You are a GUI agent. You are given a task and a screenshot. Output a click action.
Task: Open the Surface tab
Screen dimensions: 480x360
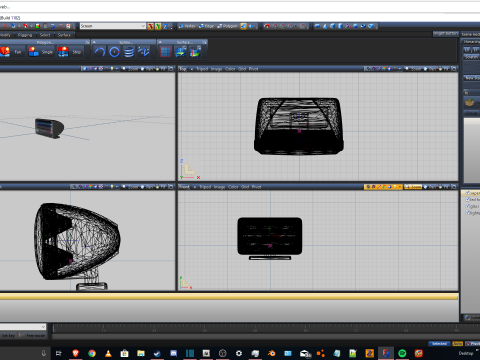tap(64, 35)
